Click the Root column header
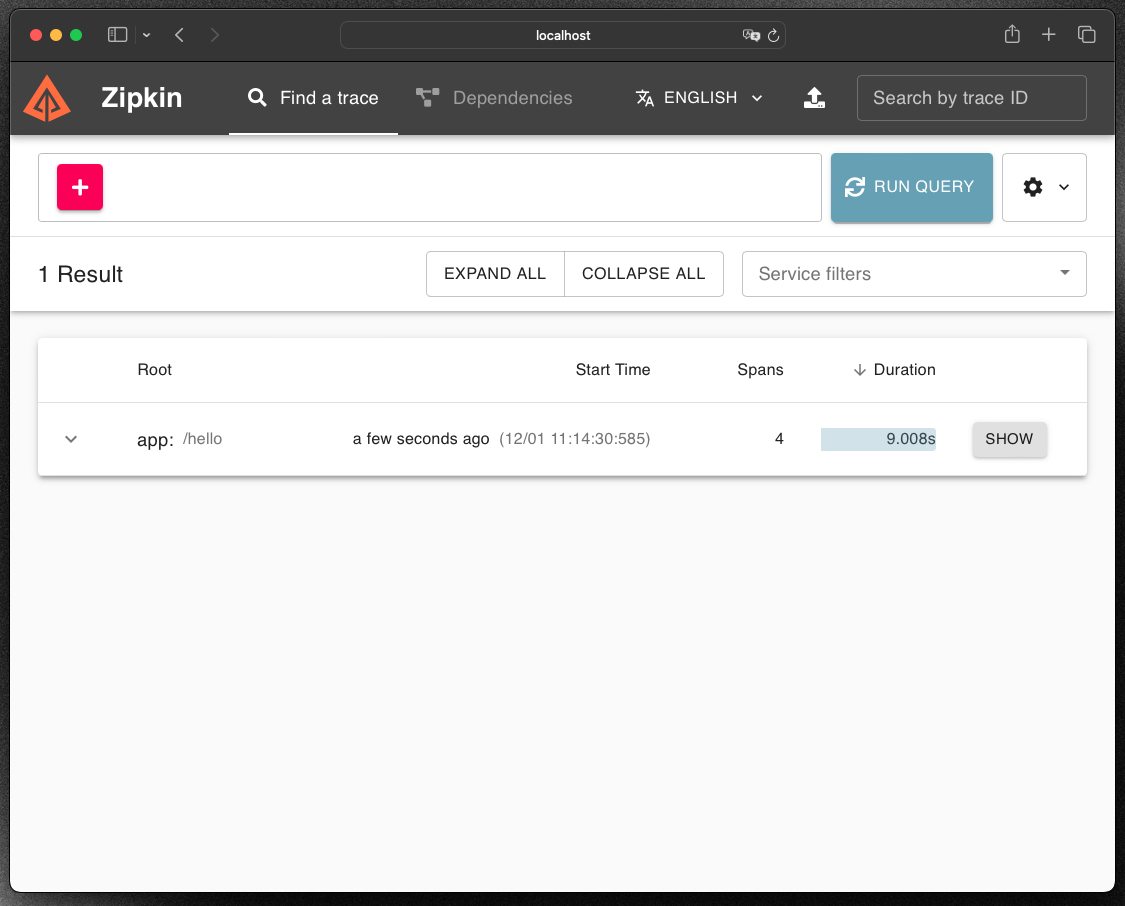 coord(154,369)
